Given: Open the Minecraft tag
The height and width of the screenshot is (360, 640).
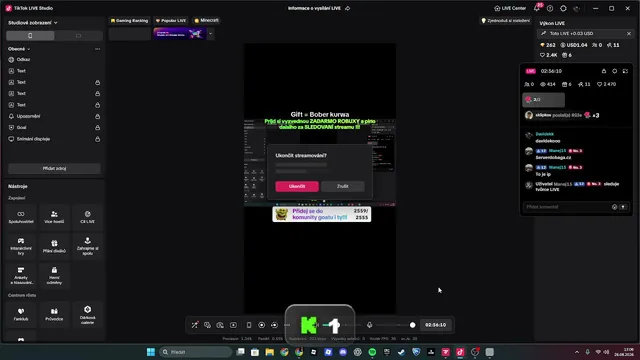Looking at the screenshot, I should click(207, 20).
